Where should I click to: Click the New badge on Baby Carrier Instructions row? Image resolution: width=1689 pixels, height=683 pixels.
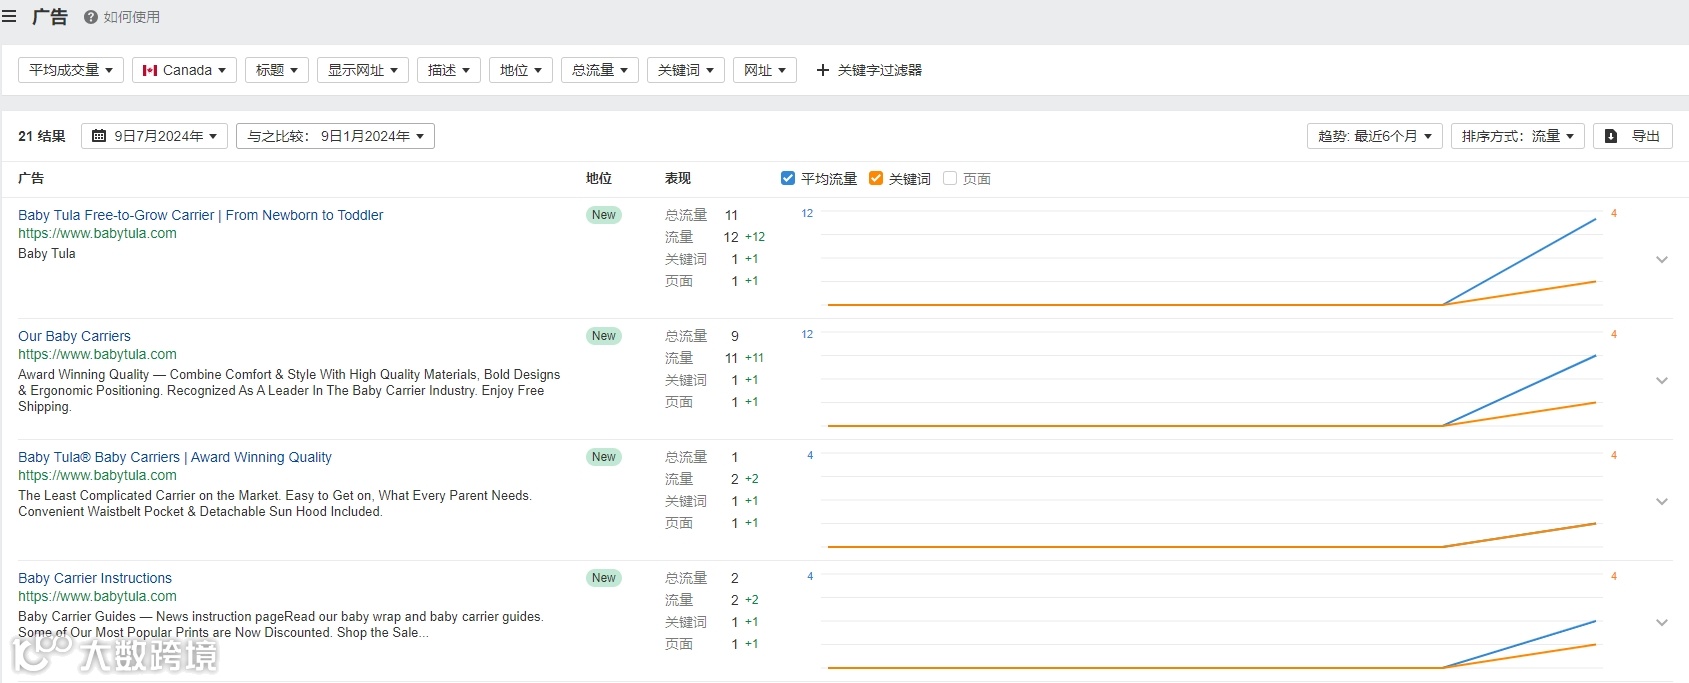(604, 578)
